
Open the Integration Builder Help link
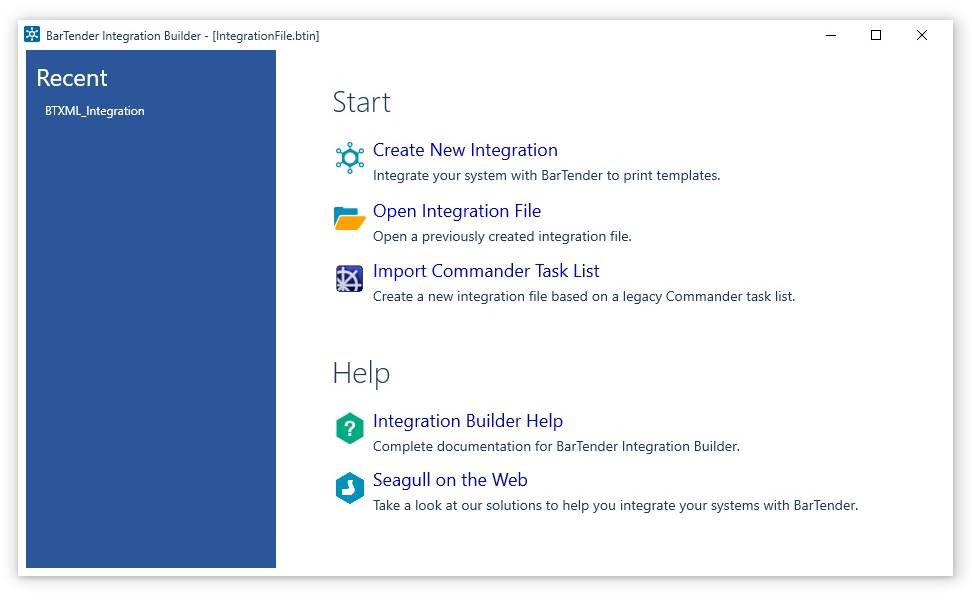[x=468, y=421]
